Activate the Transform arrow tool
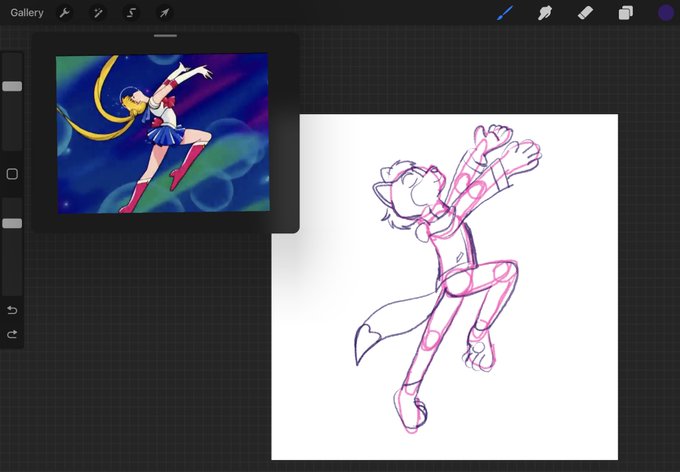The width and height of the screenshot is (680, 472). (164, 13)
